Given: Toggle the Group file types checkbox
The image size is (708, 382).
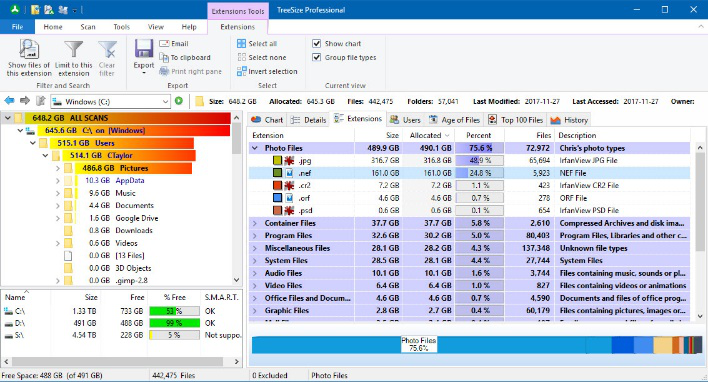Looking at the screenshot, I should (x=317, y=57).
